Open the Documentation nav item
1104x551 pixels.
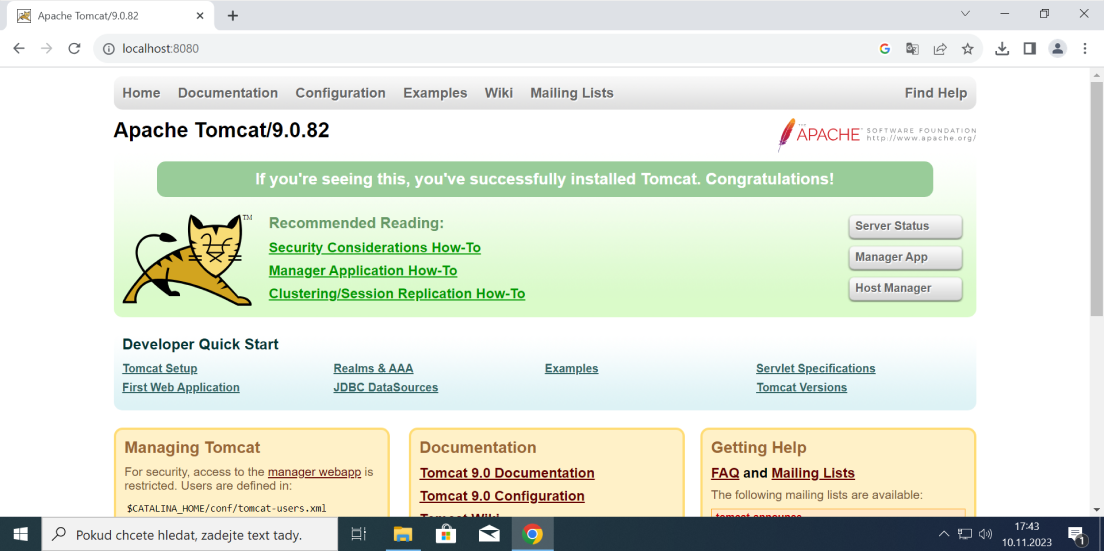pos(228,93)
